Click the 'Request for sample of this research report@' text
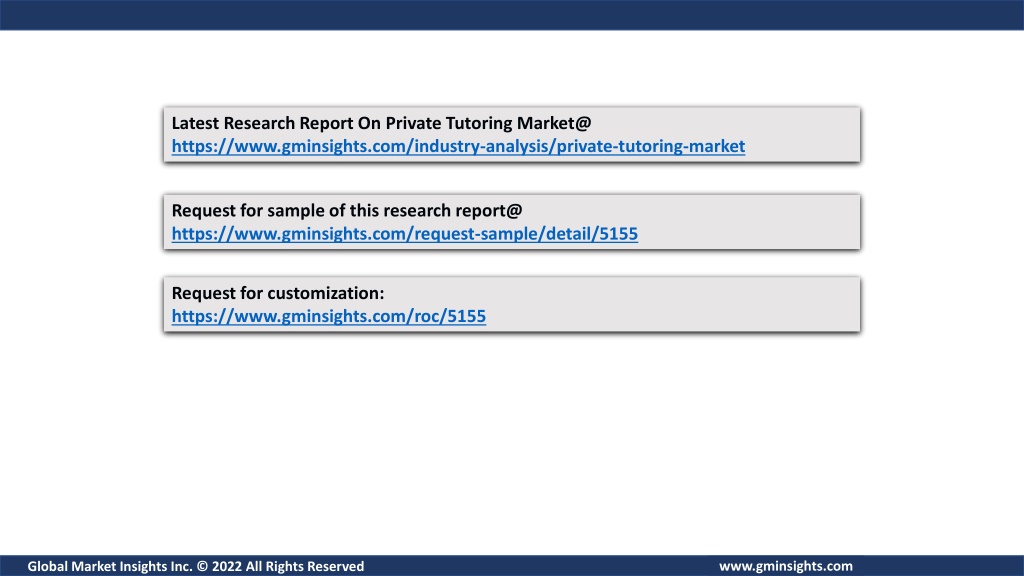Viewport: 1024px width, 576px height. [x=347, y=211]
